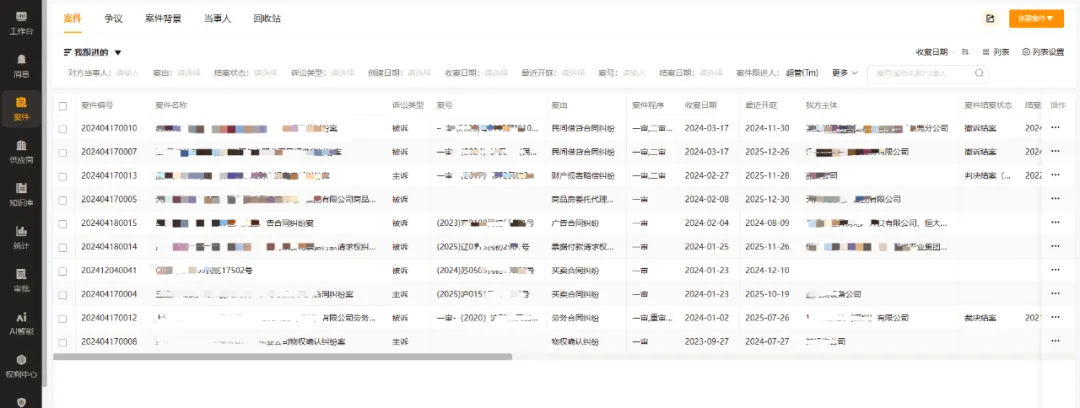Open the 权利中心 sidebar icon

click(x=21, y=360)
